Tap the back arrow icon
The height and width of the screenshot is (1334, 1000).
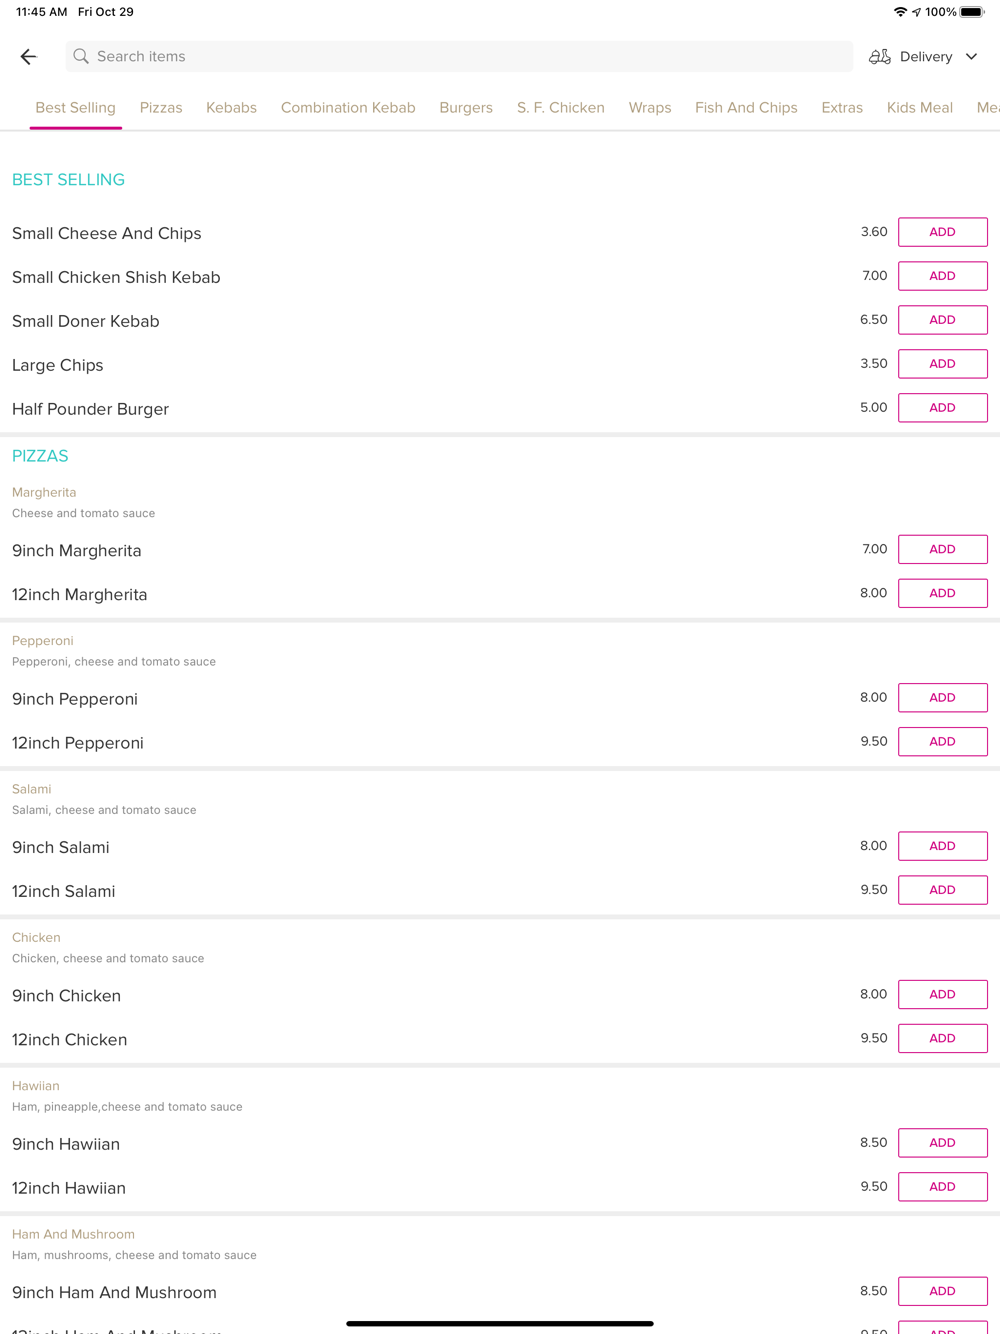click(28, 57)
